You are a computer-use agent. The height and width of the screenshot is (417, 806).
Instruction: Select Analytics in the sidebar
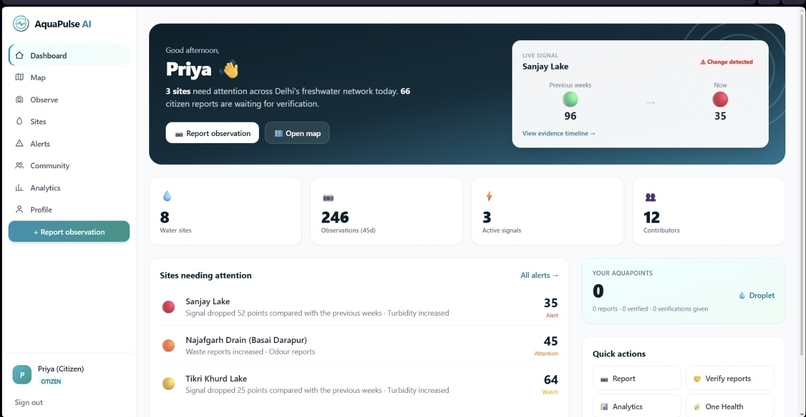click(69, 188)
